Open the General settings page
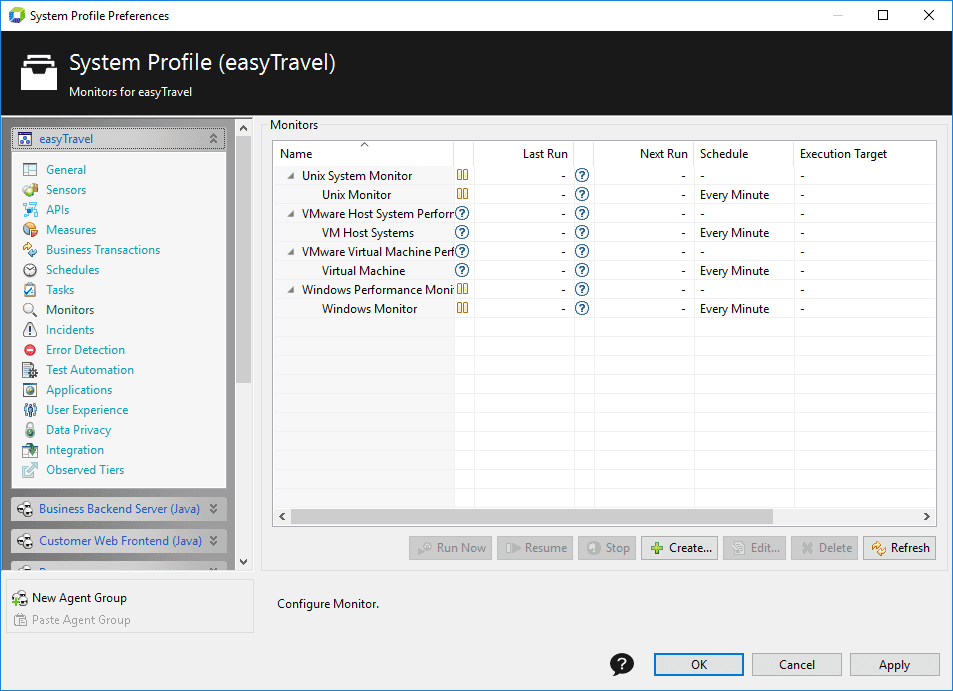The height and width of the screenshot is (691, 953). tap(66, 170)
